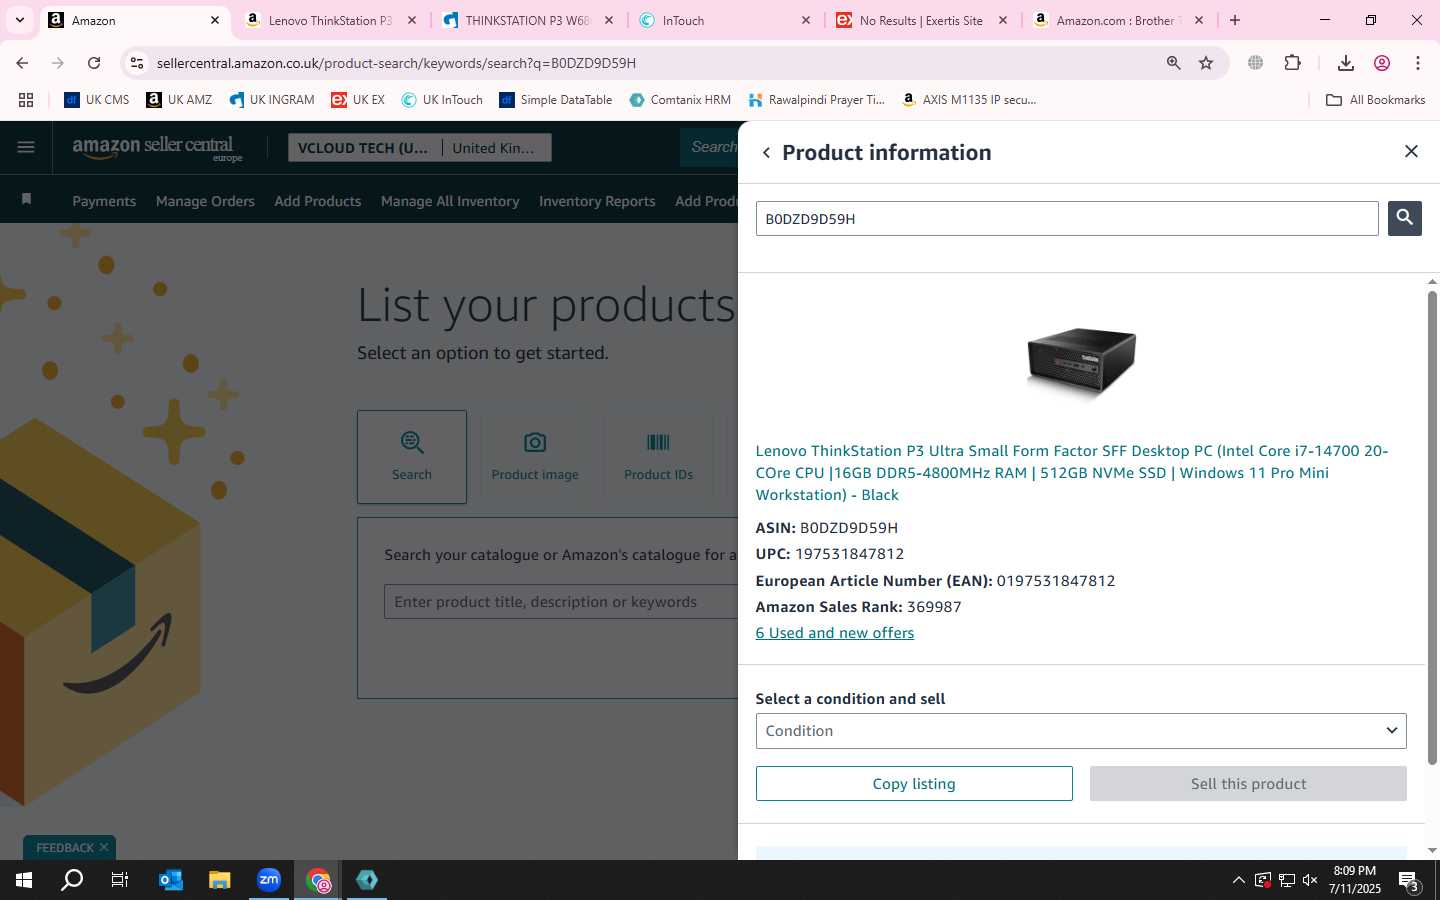Open the bookmarks bar apps grid icon
This screenshot has height=900, width=1440.
26,100
